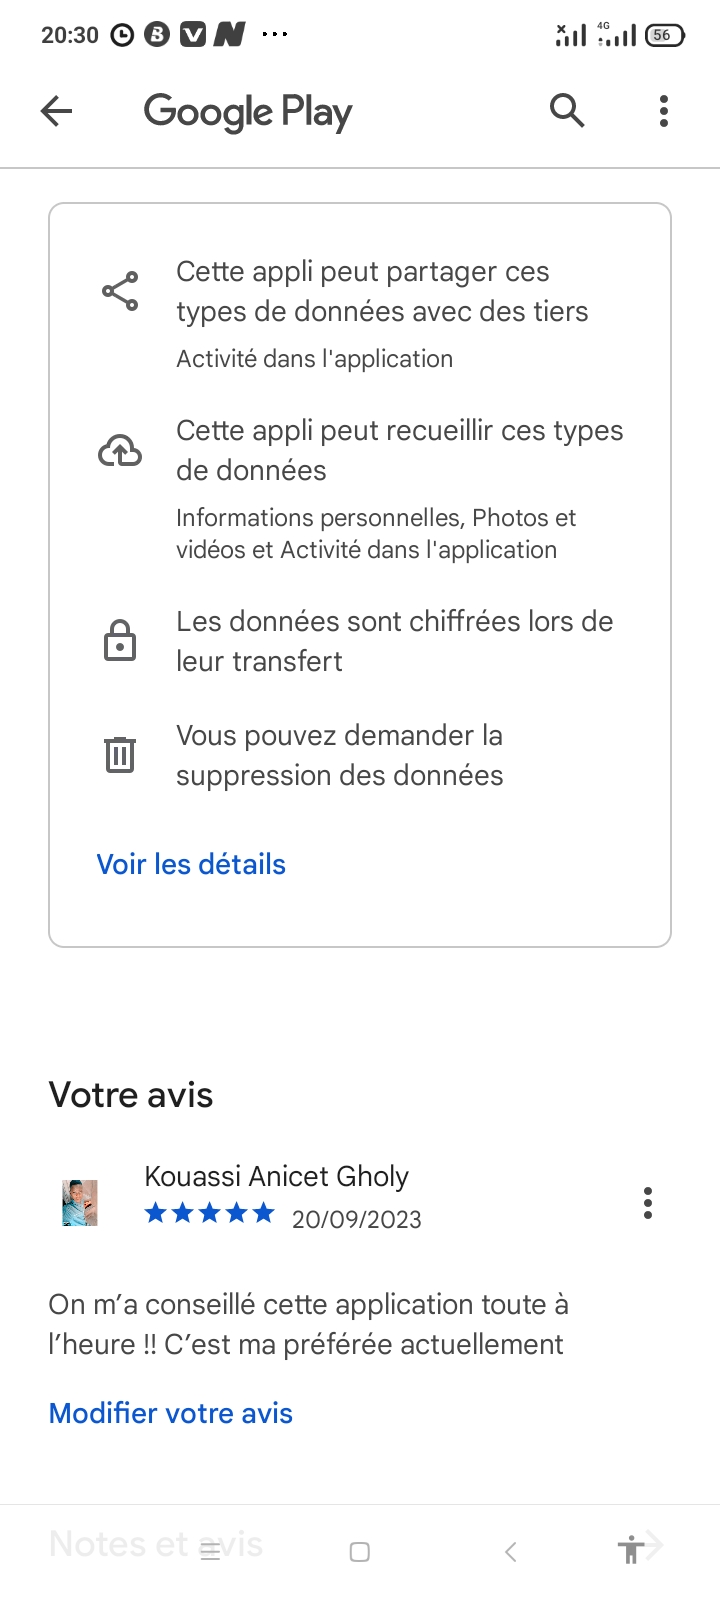Tap the trash bin deletion icon

tap(120, 754)
